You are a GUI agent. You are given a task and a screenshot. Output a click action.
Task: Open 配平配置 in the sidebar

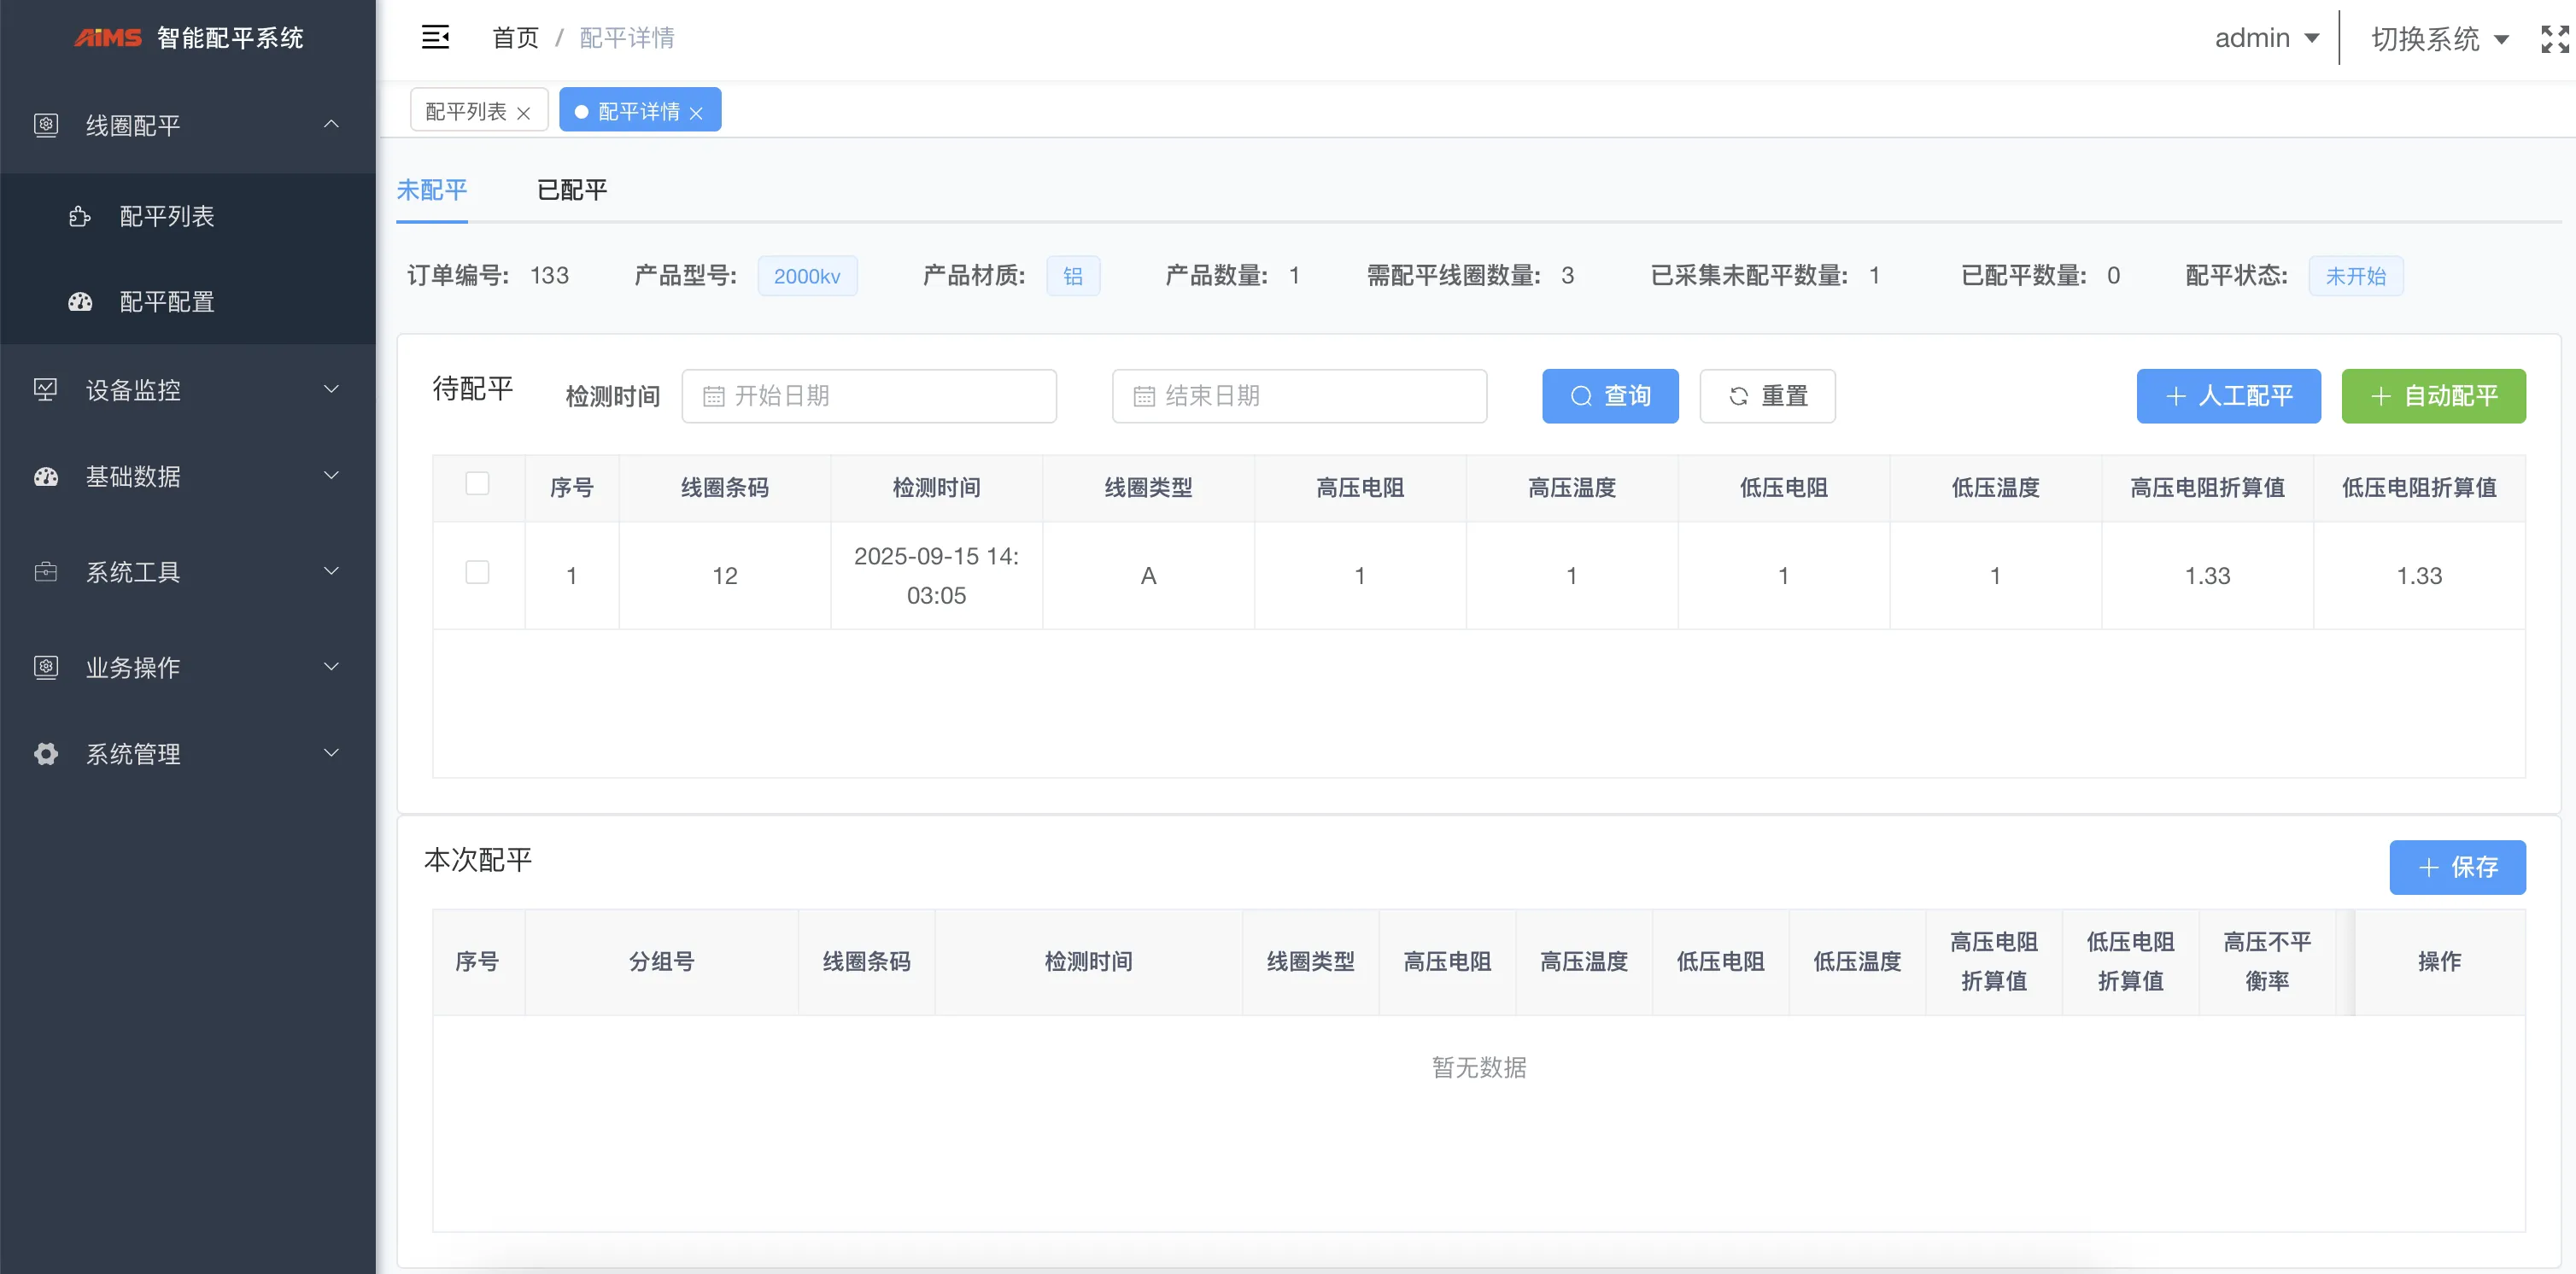pyautogui.click(x=188, y=302)
